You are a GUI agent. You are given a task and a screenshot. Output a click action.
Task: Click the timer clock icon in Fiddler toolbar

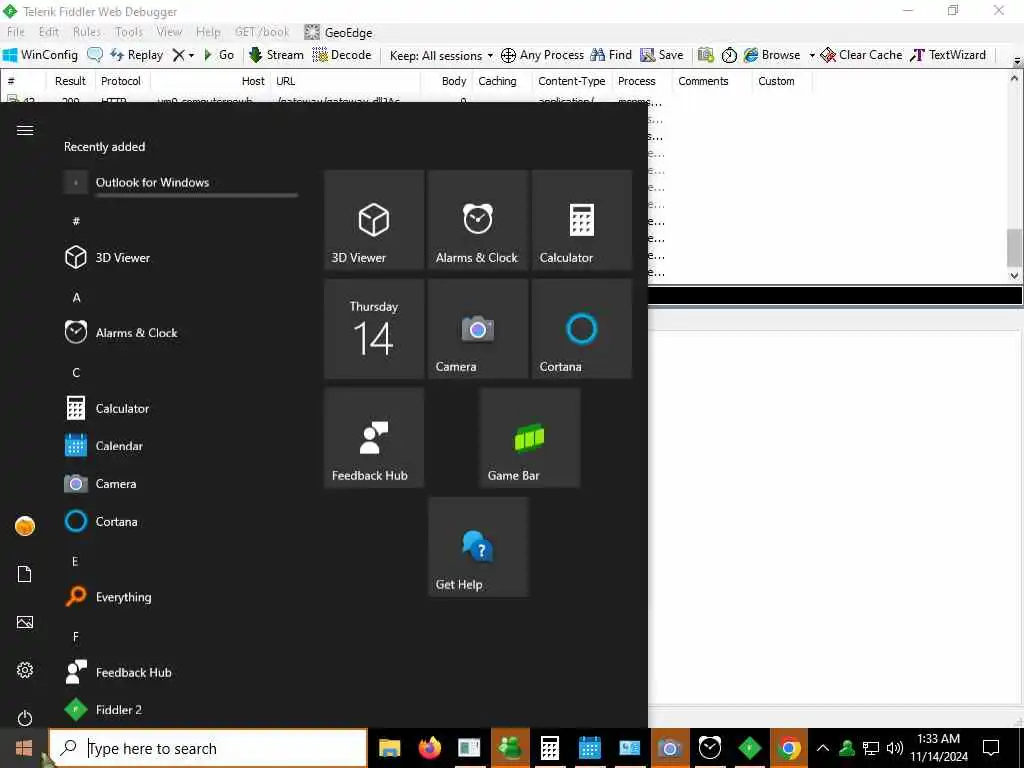click(729, 55)
